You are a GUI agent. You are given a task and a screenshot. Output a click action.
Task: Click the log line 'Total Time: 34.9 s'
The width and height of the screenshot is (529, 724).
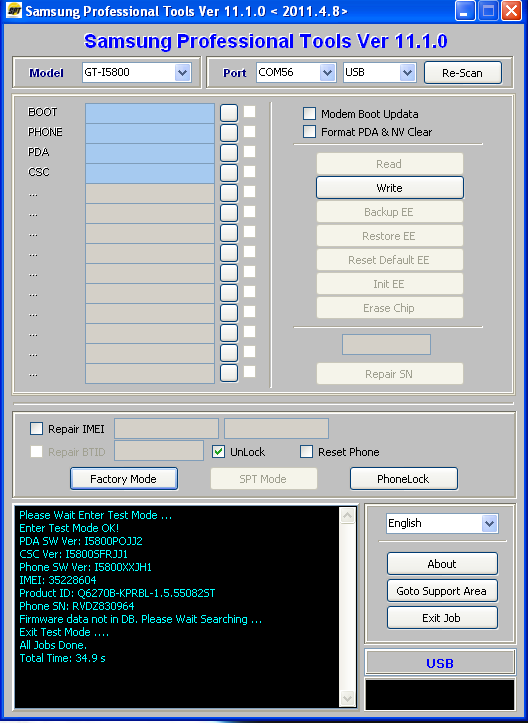coord(62,658)
